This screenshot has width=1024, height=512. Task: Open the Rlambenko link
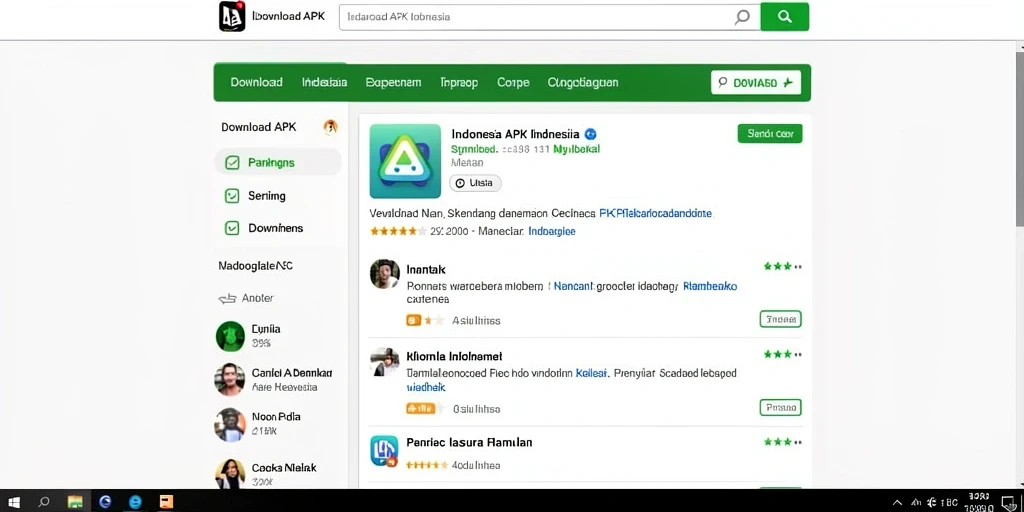click(710, 286)
